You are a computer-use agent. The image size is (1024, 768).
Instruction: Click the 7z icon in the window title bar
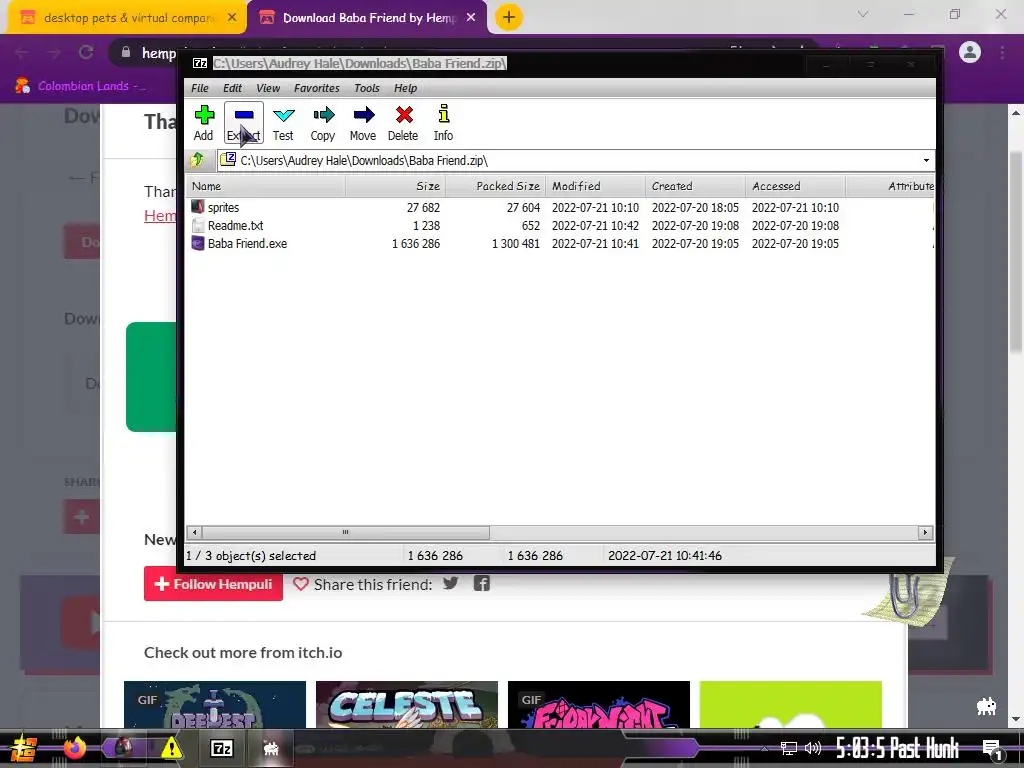(x=200, y=63)
